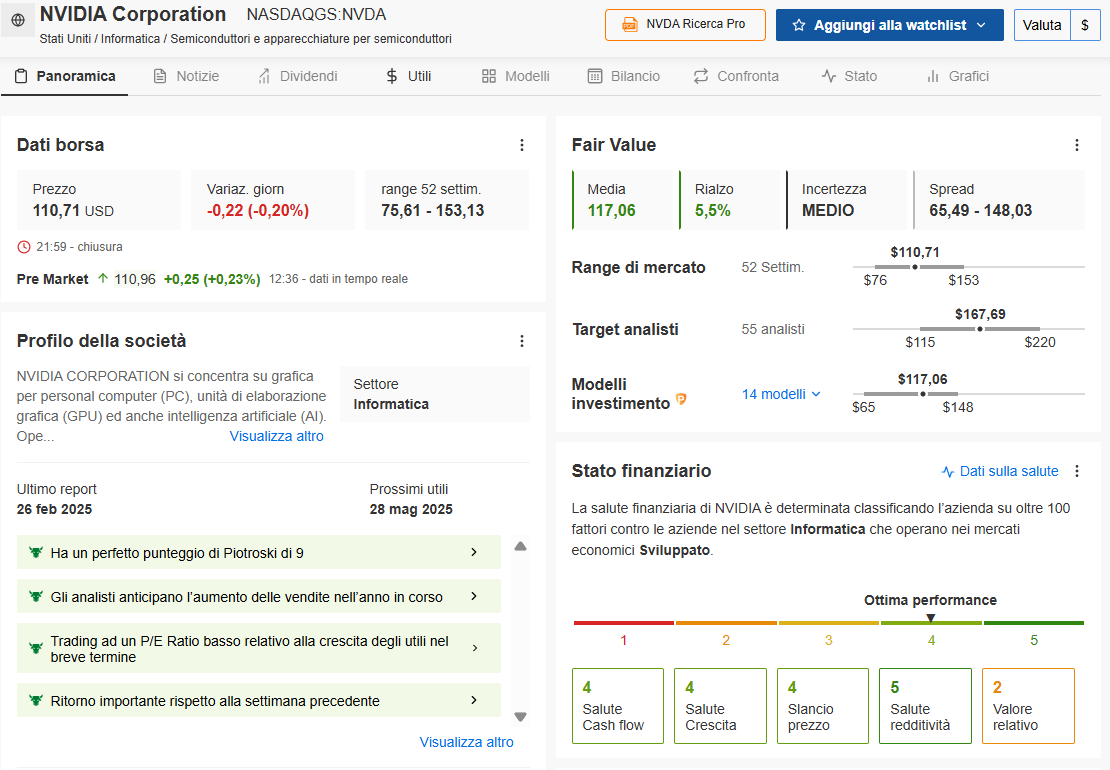
Task: Click the document icon on the Notizie tab
Action: point(160,76)
